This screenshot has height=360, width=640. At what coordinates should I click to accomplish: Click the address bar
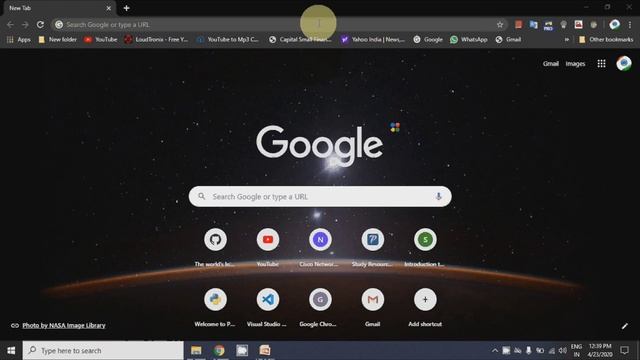tap(279, 24)
